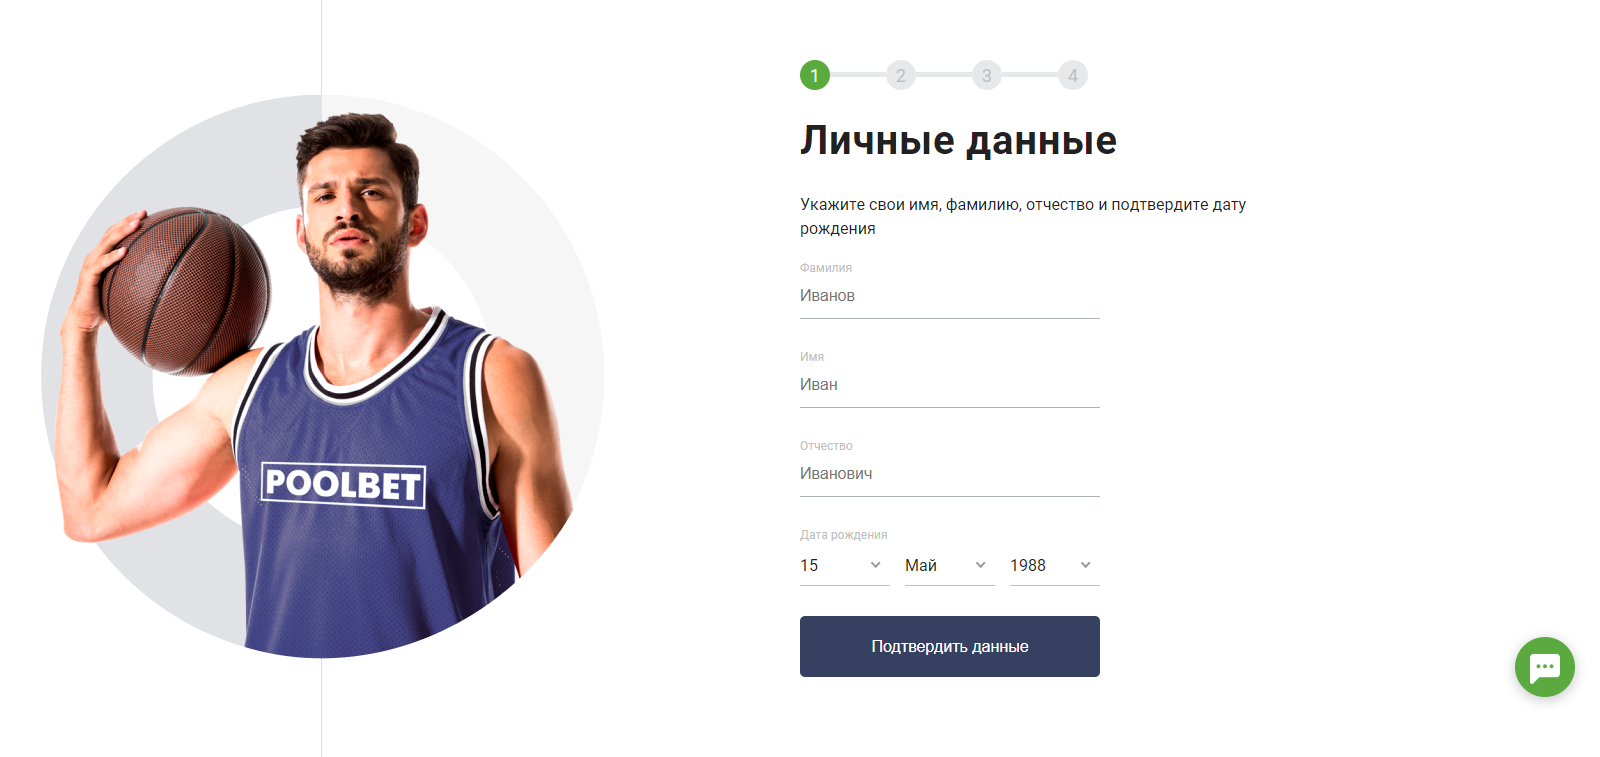This screenshot has width=1600, height=757.
Task: Open the birth month selector showing Май
Action: pyautogui.click(x=950, y=566)
